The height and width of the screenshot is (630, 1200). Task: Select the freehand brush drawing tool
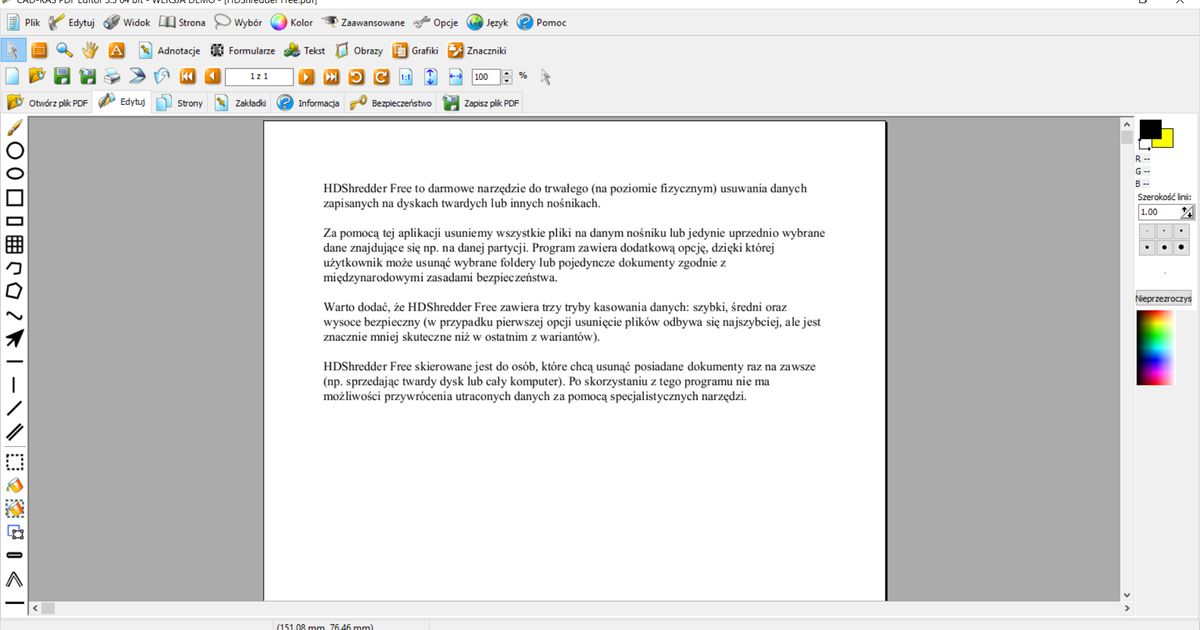pos(14,129)
